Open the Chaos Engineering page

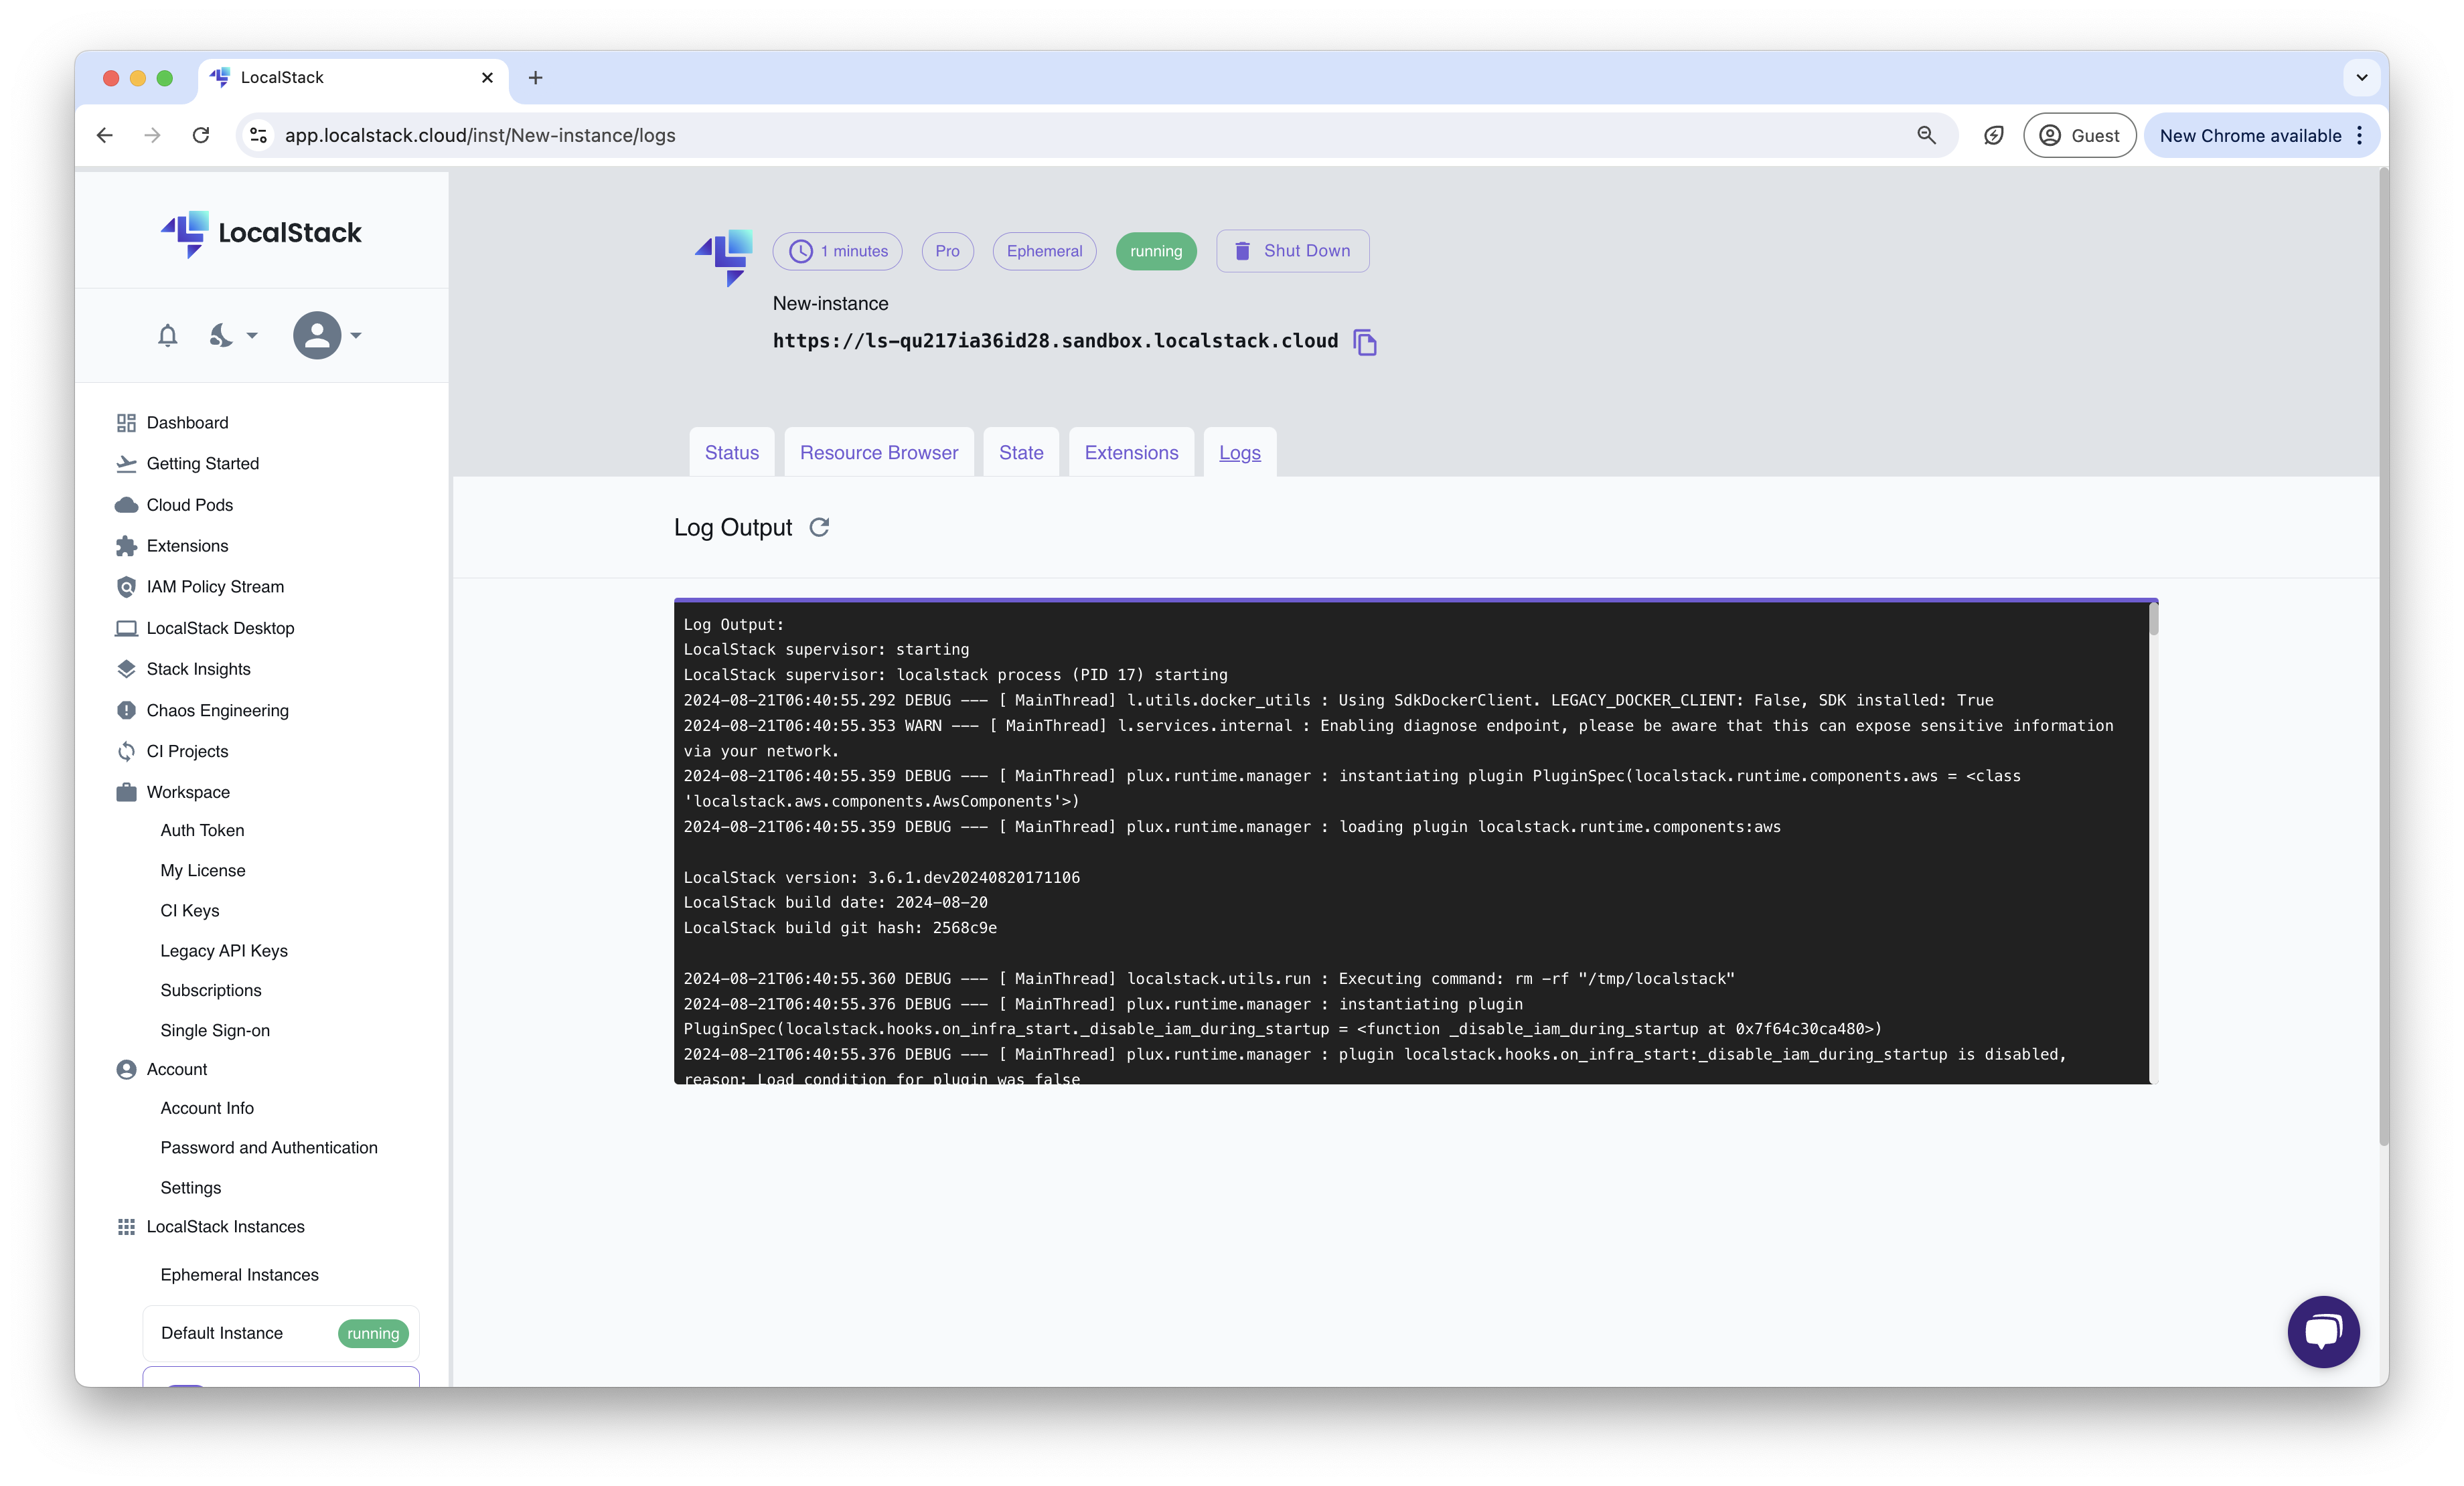coord(217,710)
